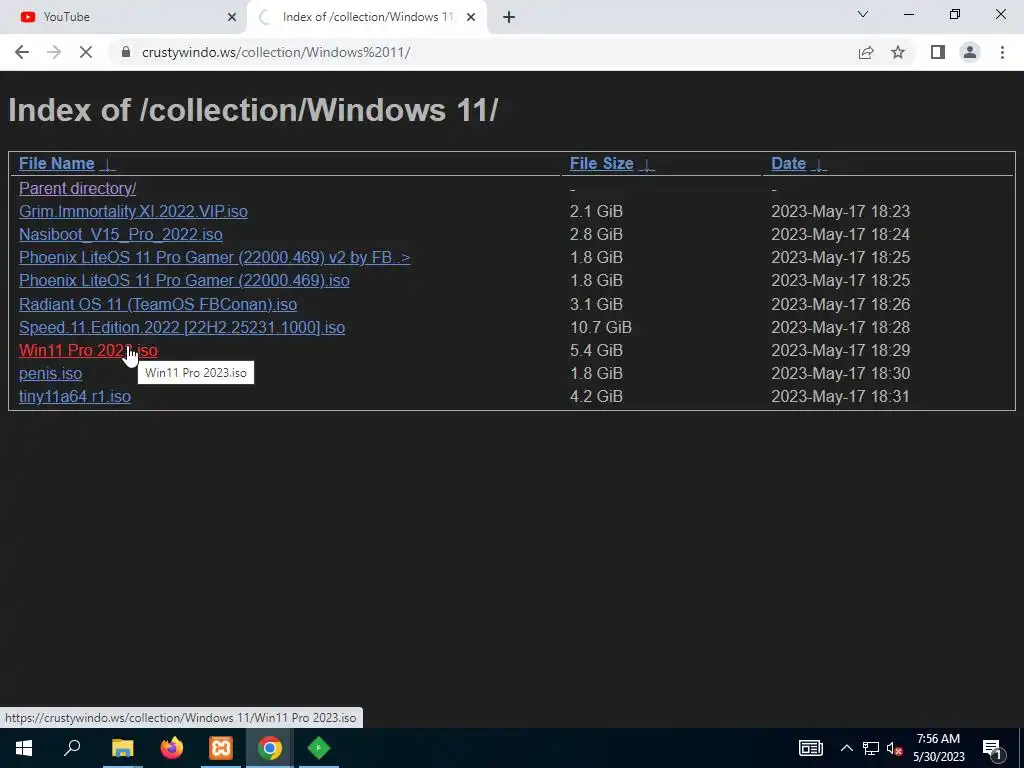This screenshot has width=1024, height=768.
Task: Switch to Chrome in the taskbar
Action: pos(270,748)
